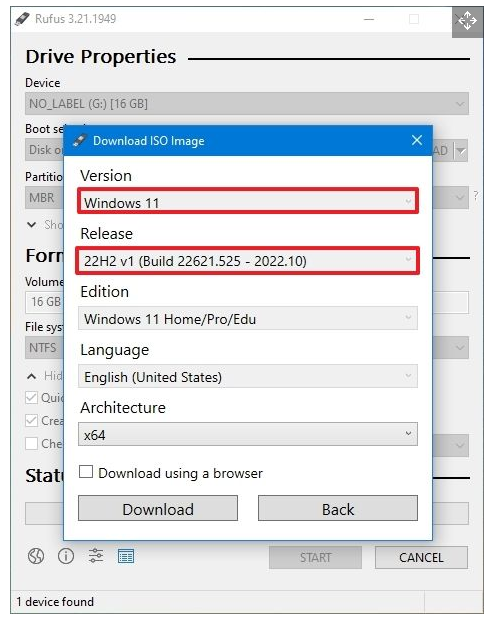This screenshot has width=495, height=629.
Task: Click the target system help question mark
Action: (x=476, y=196)
